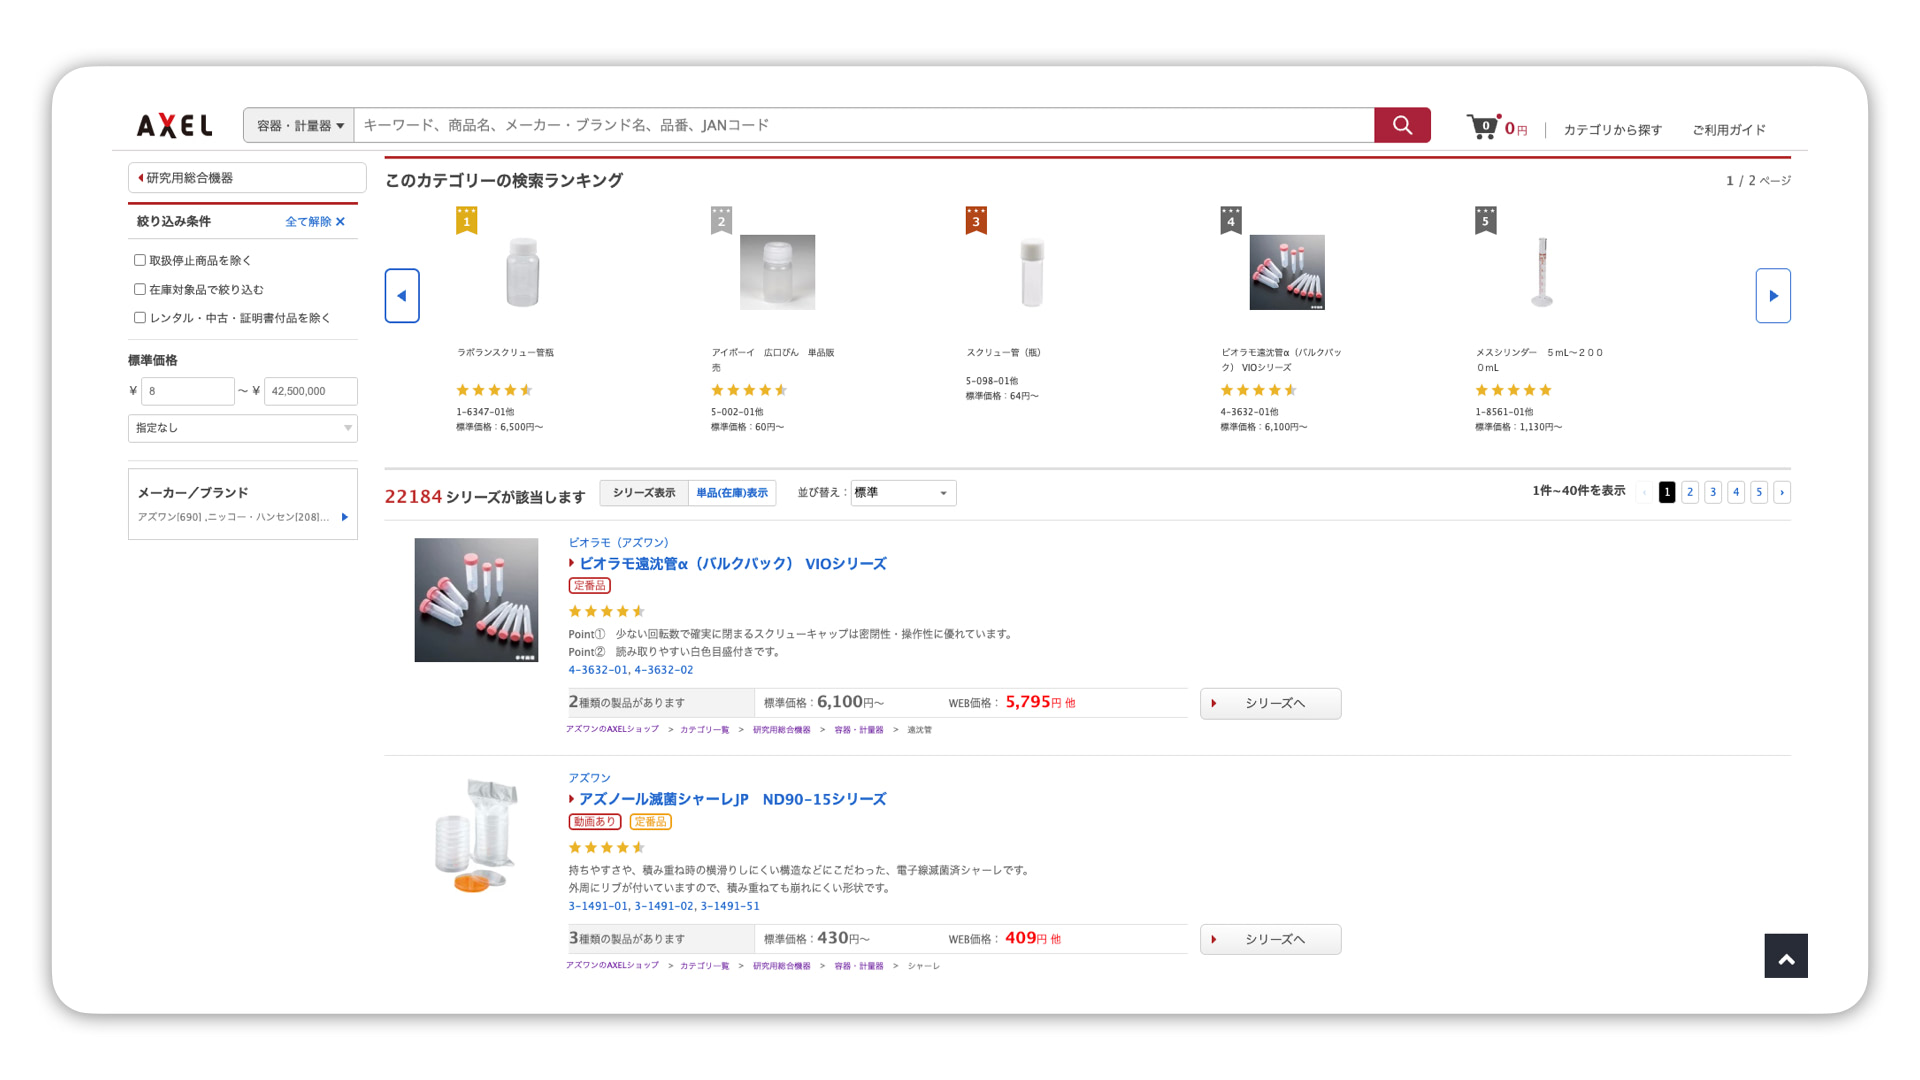The height and width of the screenshot is (1080, 1920).
Task: Click シリーズへ button for アズノール滅菌シャーレ
Action: 1270,939
